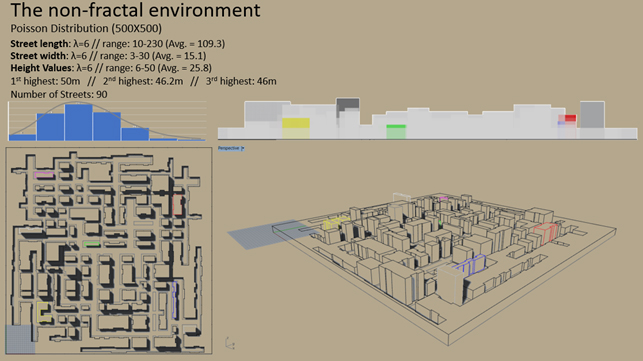This screenshot has width=643, height=361.
Task: Open the Perspective viewport label menu
Action: 230,148
